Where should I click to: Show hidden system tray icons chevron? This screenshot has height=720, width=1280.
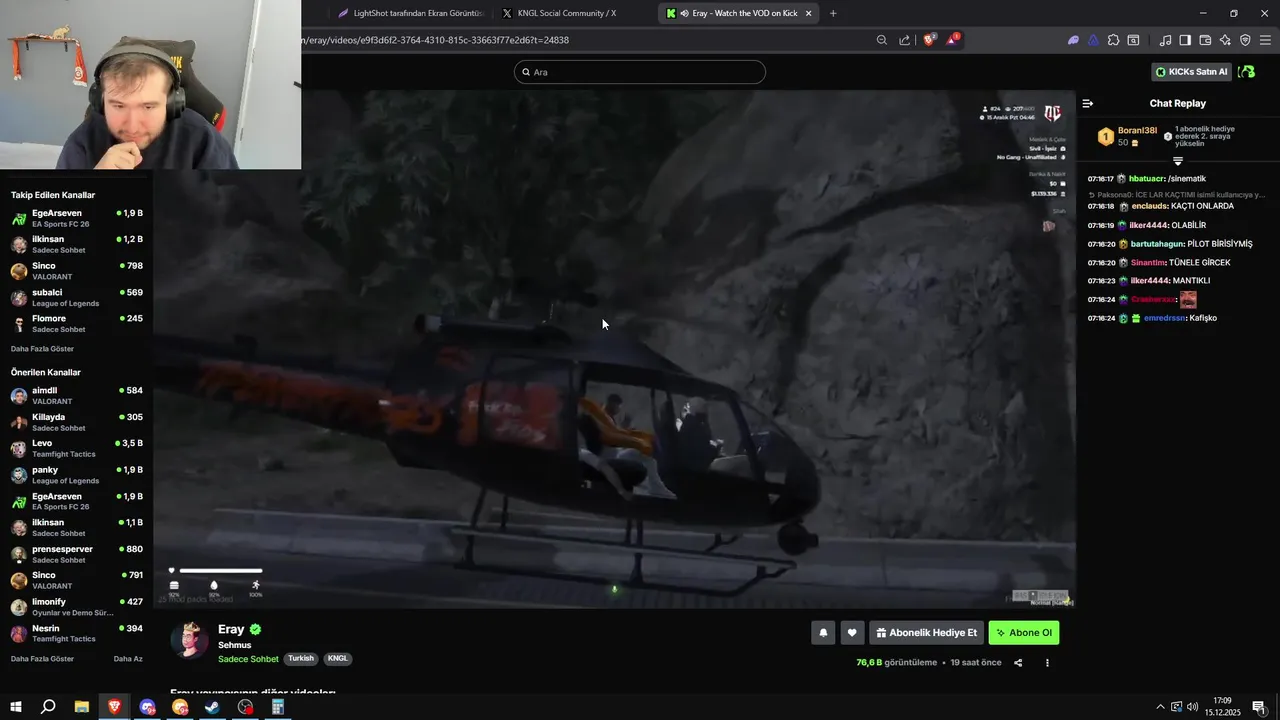pos(1160,707)
